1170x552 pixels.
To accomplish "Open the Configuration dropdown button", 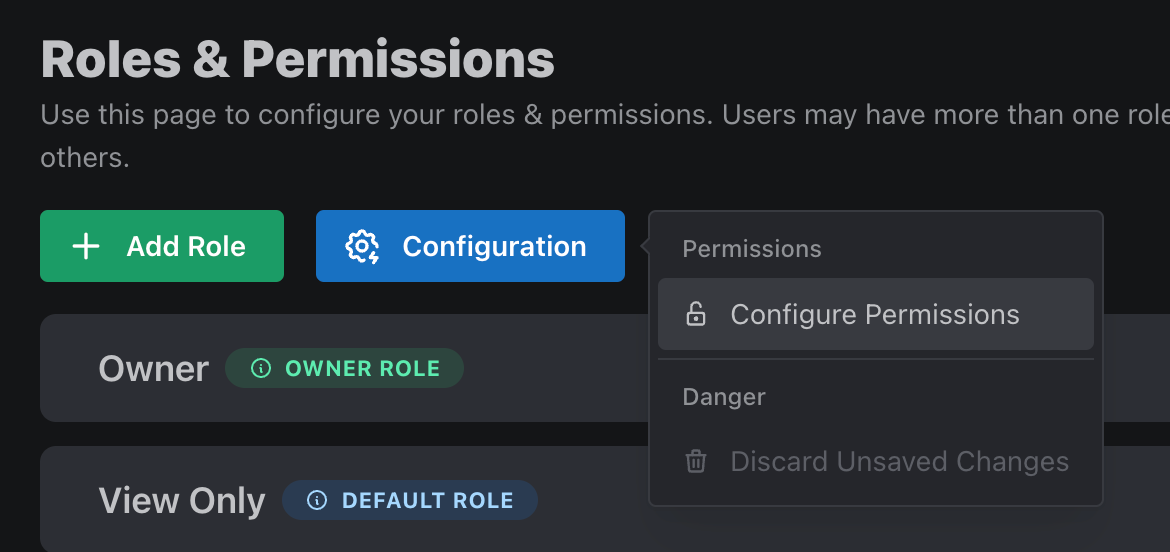I will (470, 246).
